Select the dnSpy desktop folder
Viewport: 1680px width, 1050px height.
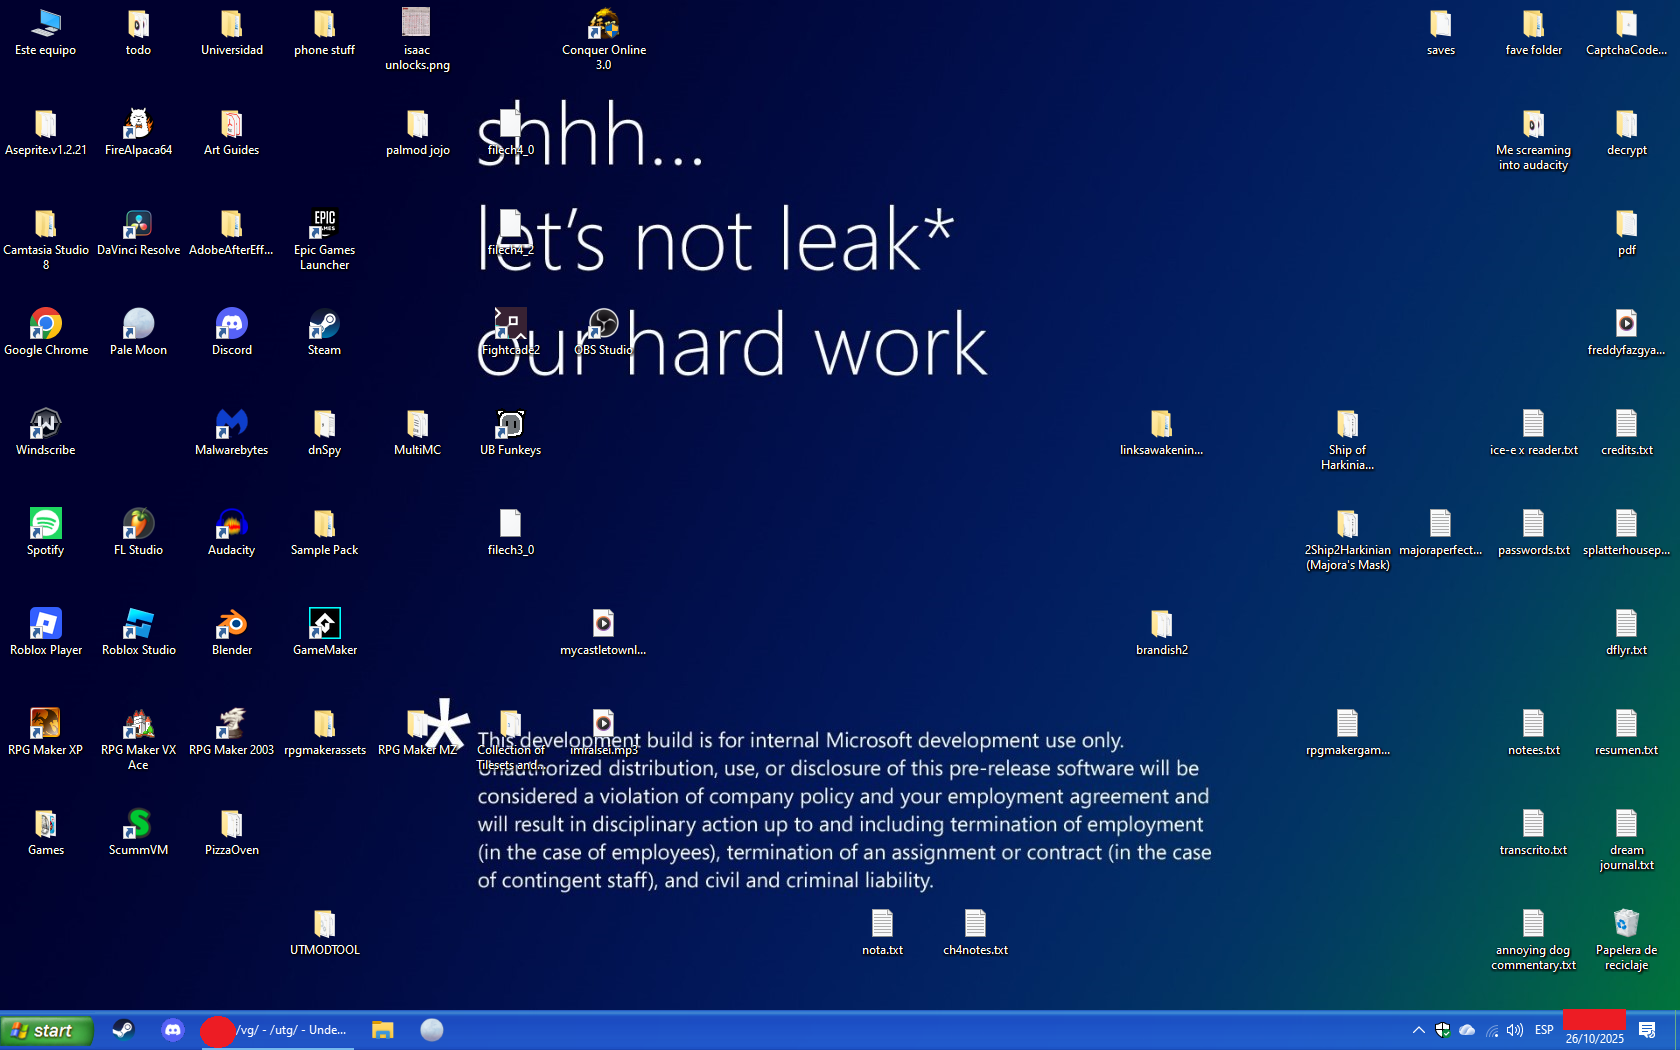click(x=324, y=432)
